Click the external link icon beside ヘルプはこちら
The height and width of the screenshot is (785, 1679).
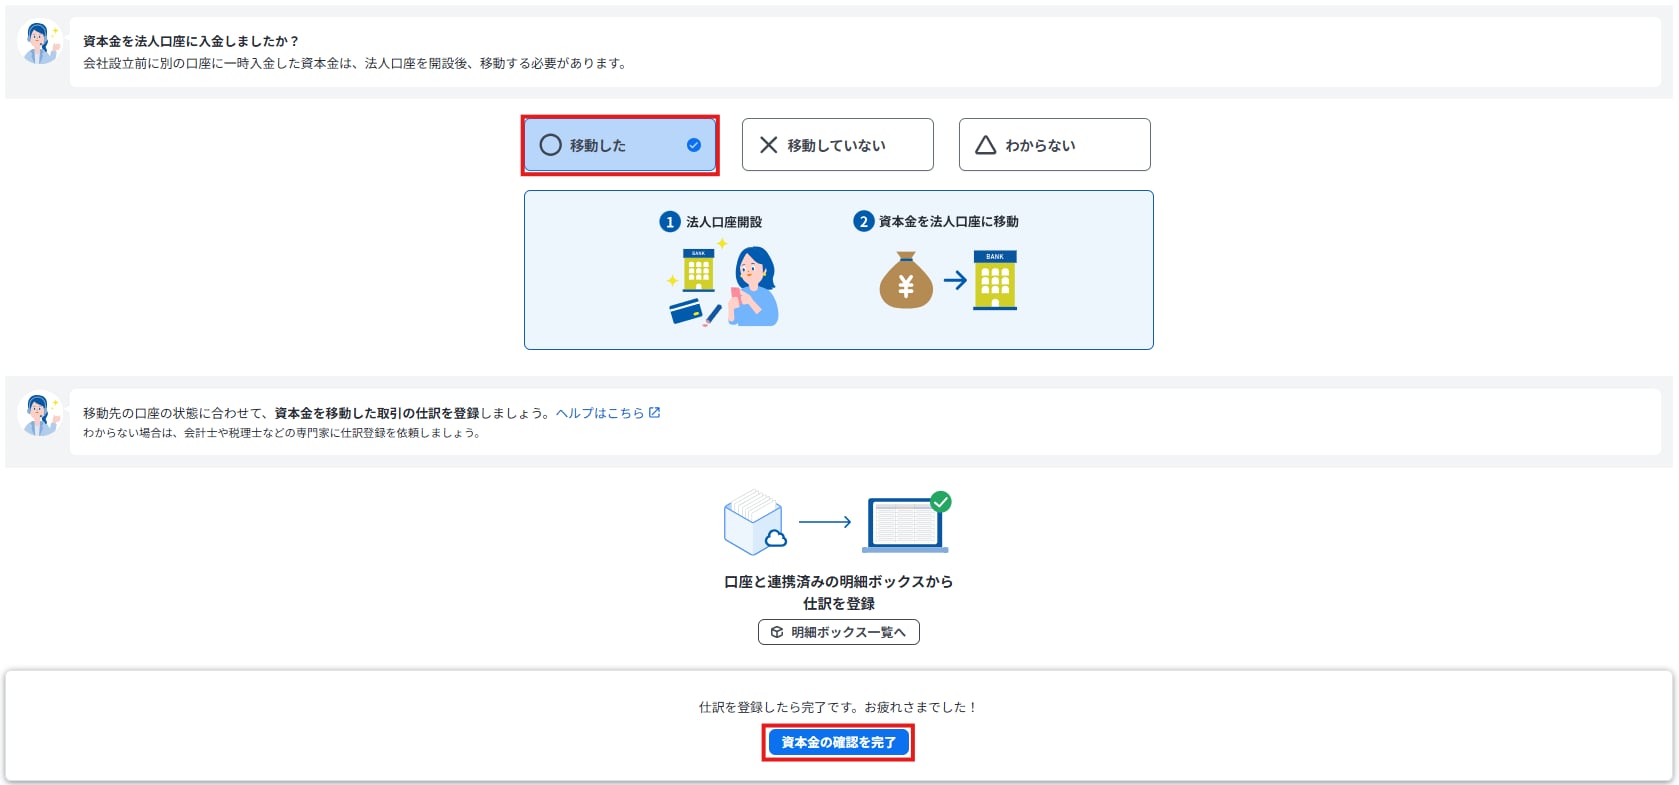click(654, 412)
